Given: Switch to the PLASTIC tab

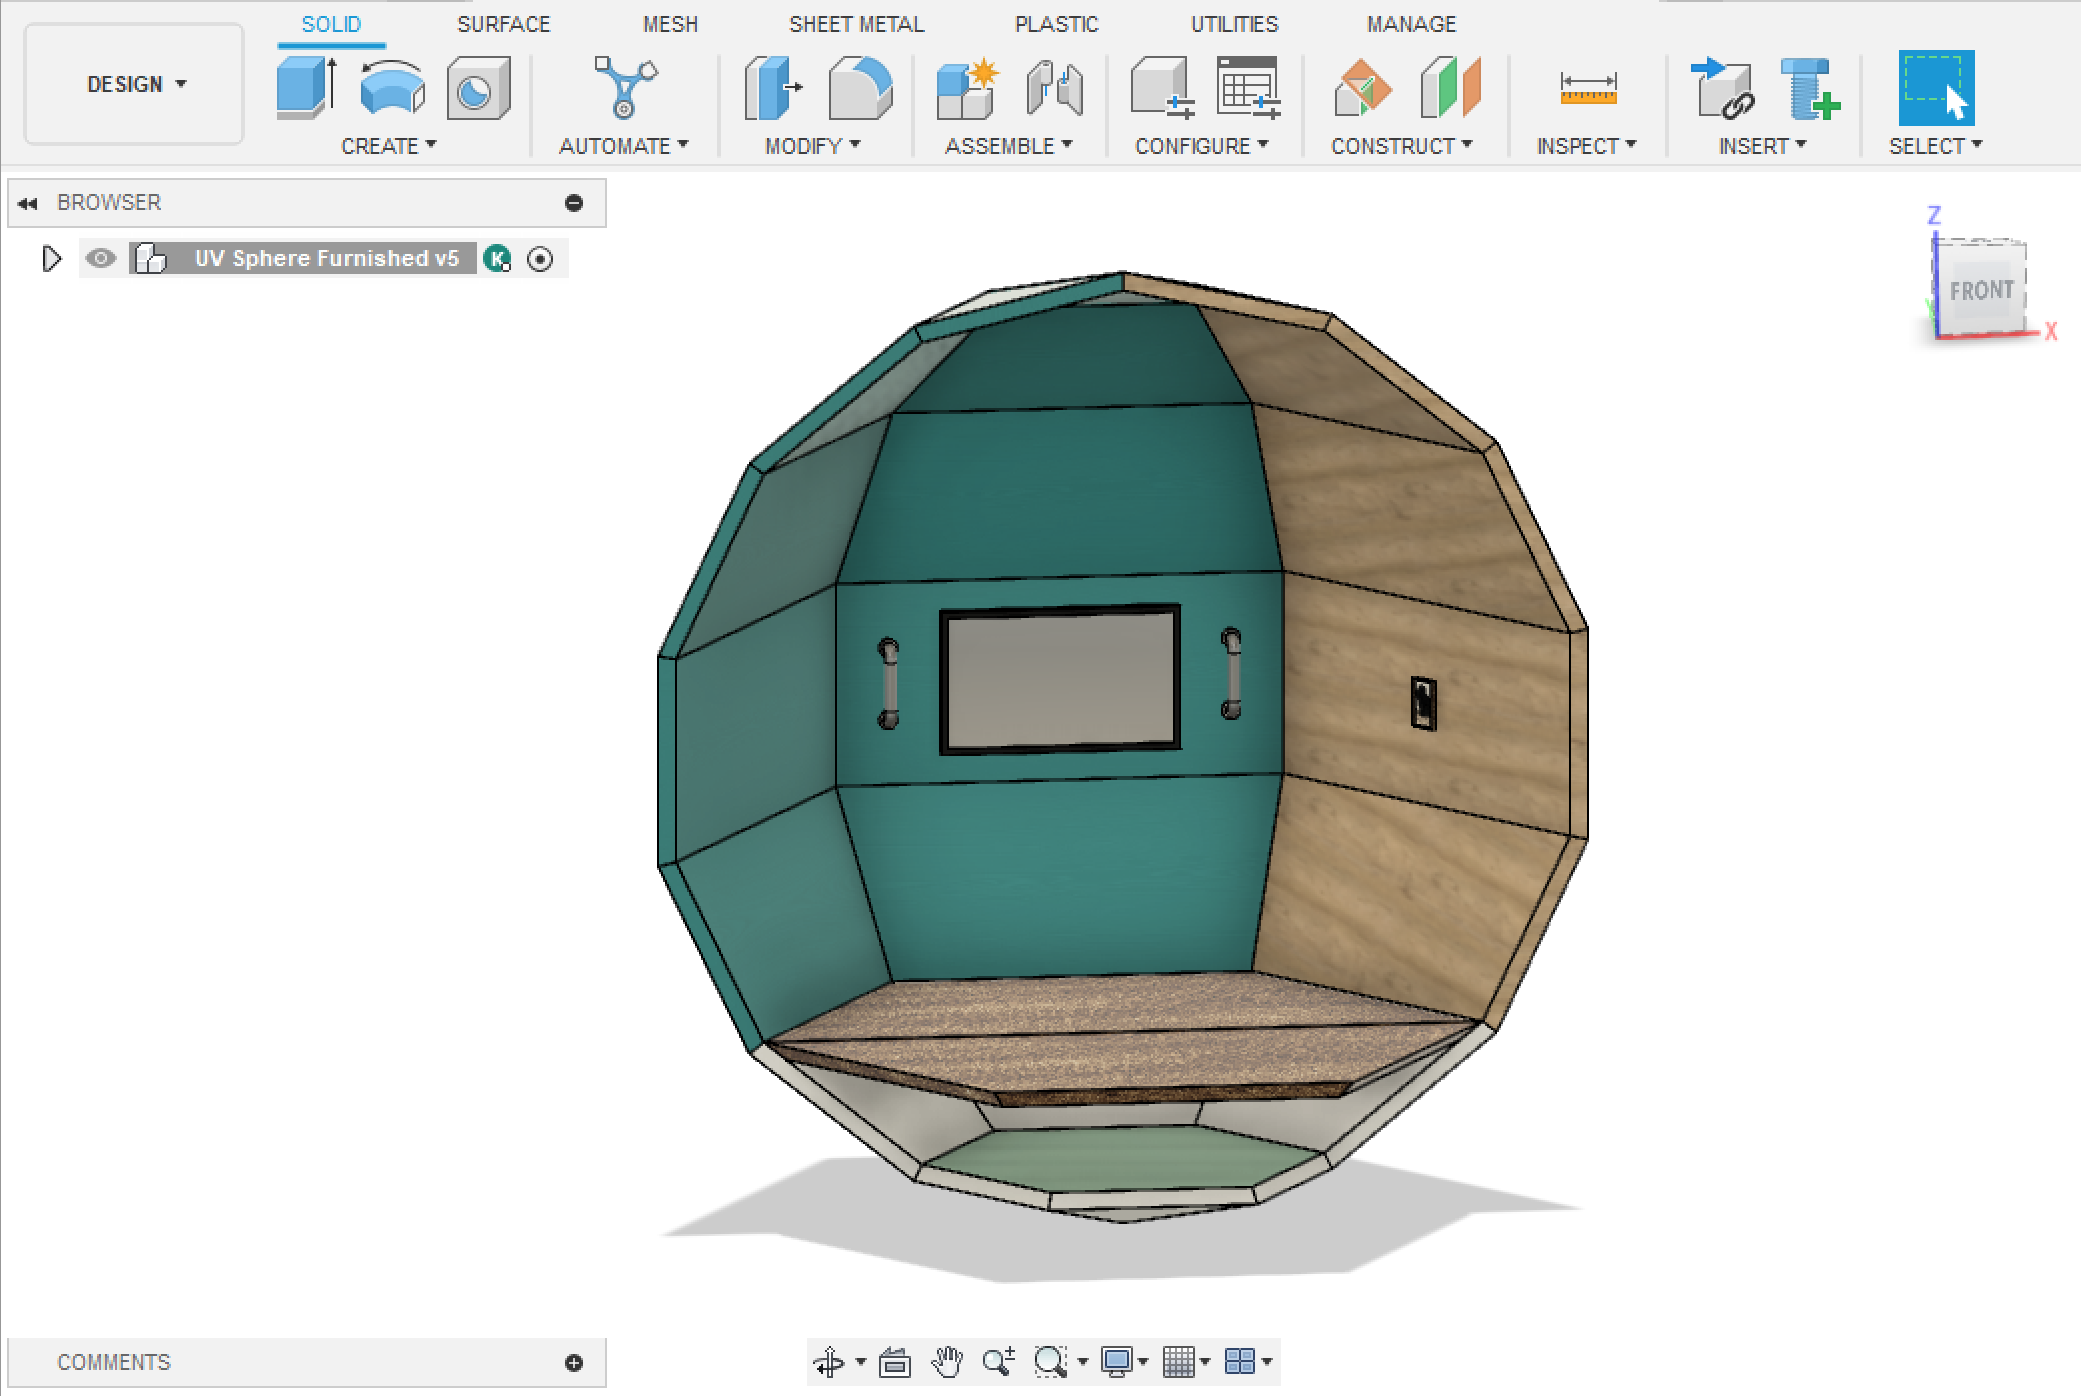Looking at the screenshot, I should [1056, 24].
